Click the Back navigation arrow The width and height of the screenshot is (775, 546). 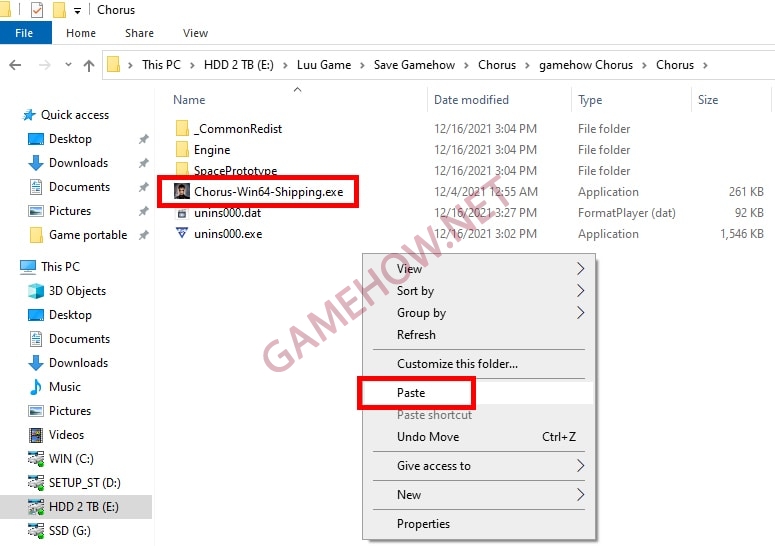[15, 65]
